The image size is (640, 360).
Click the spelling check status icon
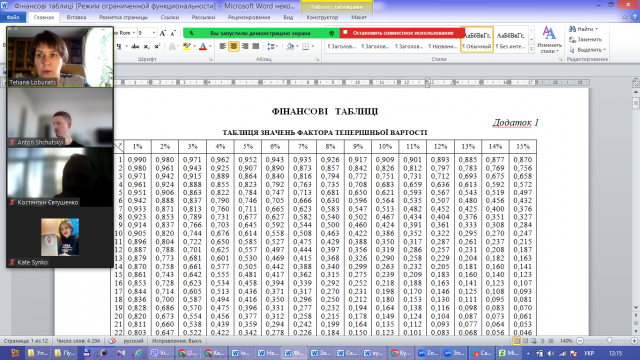coord(112,341)
